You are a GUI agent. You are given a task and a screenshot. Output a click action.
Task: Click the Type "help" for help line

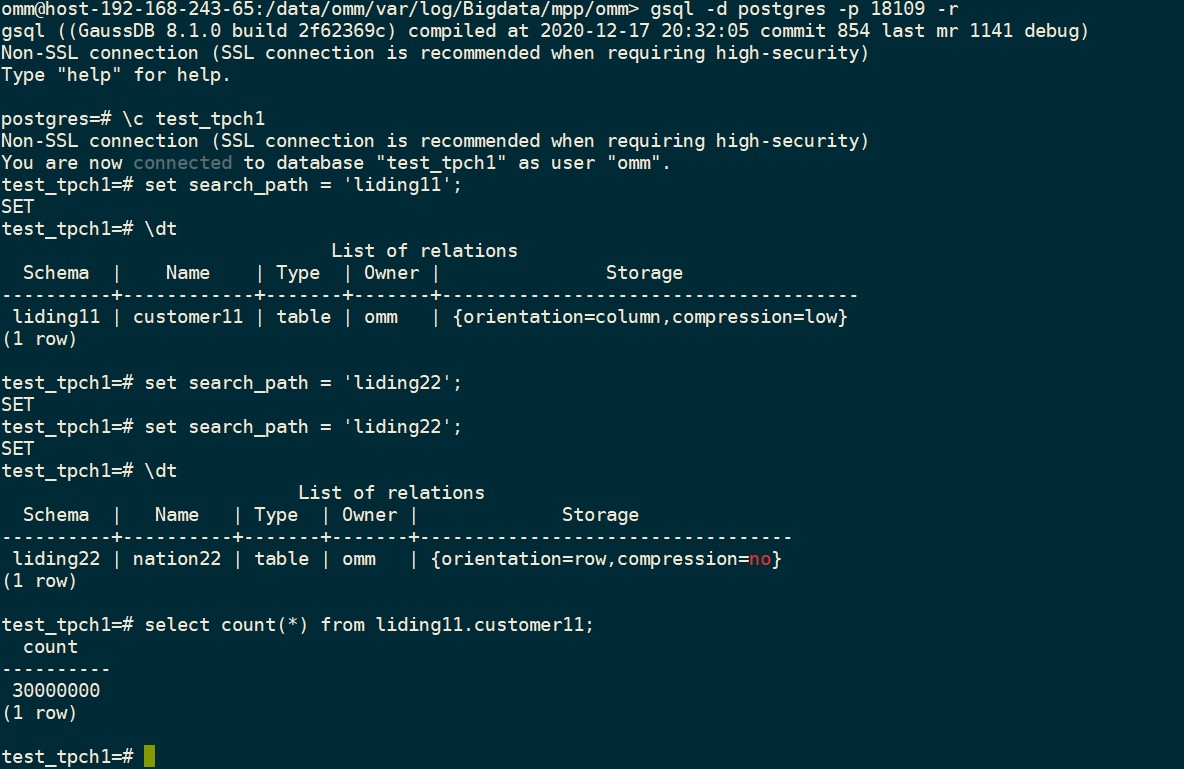pyautogui.click(x=116, y=75)
